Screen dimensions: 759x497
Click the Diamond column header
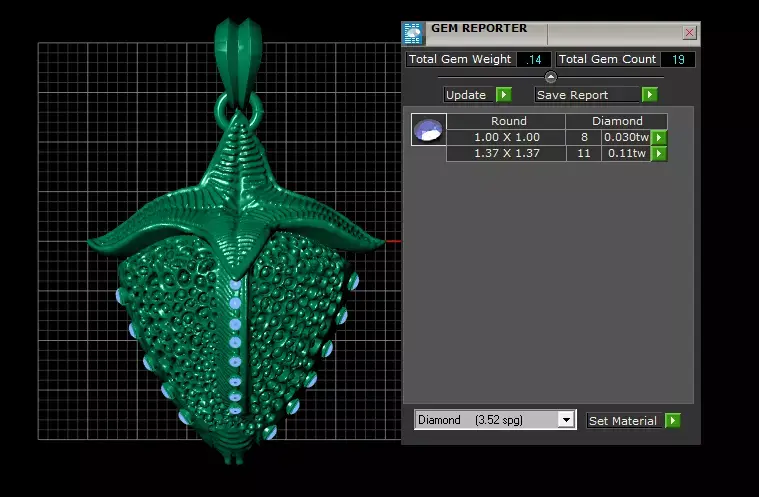pyautogui.click(x=617, y=121)
